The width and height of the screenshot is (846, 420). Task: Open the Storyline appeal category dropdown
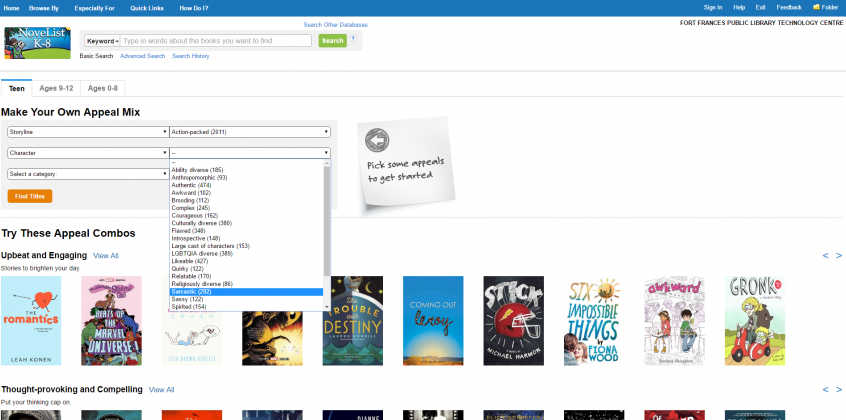point(87,131)
